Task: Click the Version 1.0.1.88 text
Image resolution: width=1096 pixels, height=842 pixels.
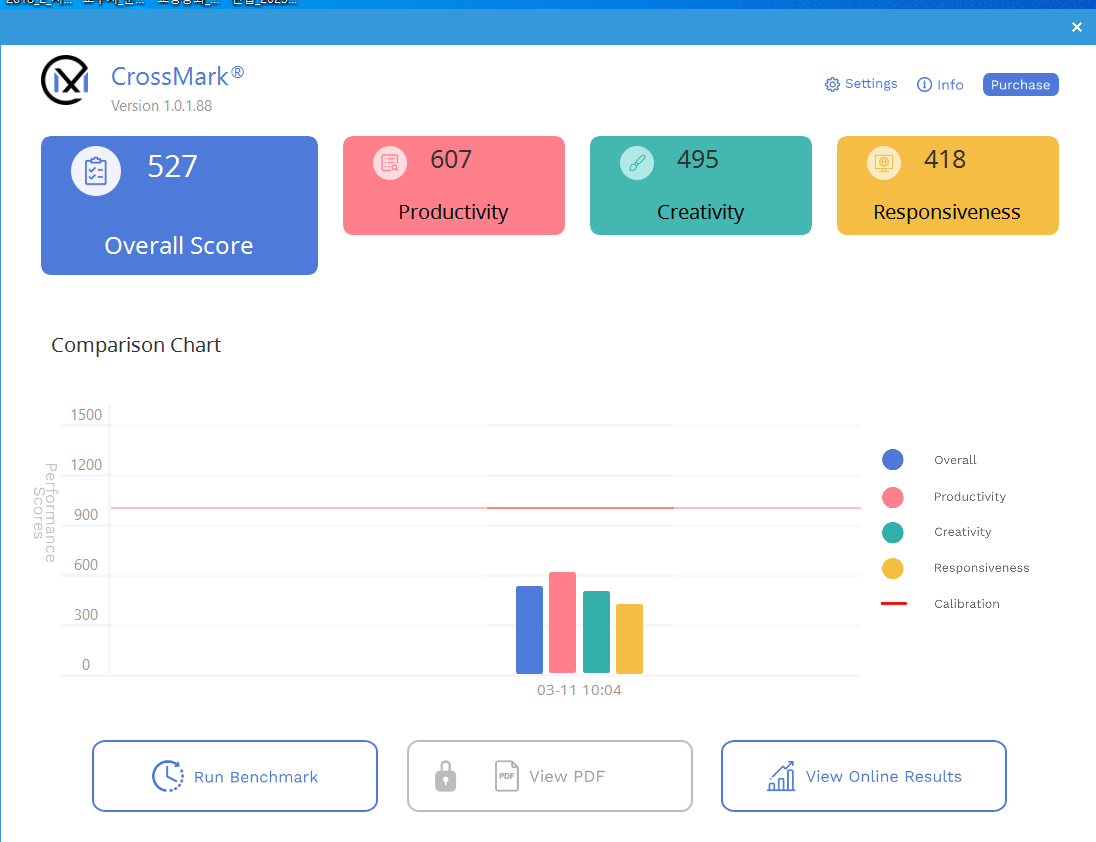Action: [161, 106]
